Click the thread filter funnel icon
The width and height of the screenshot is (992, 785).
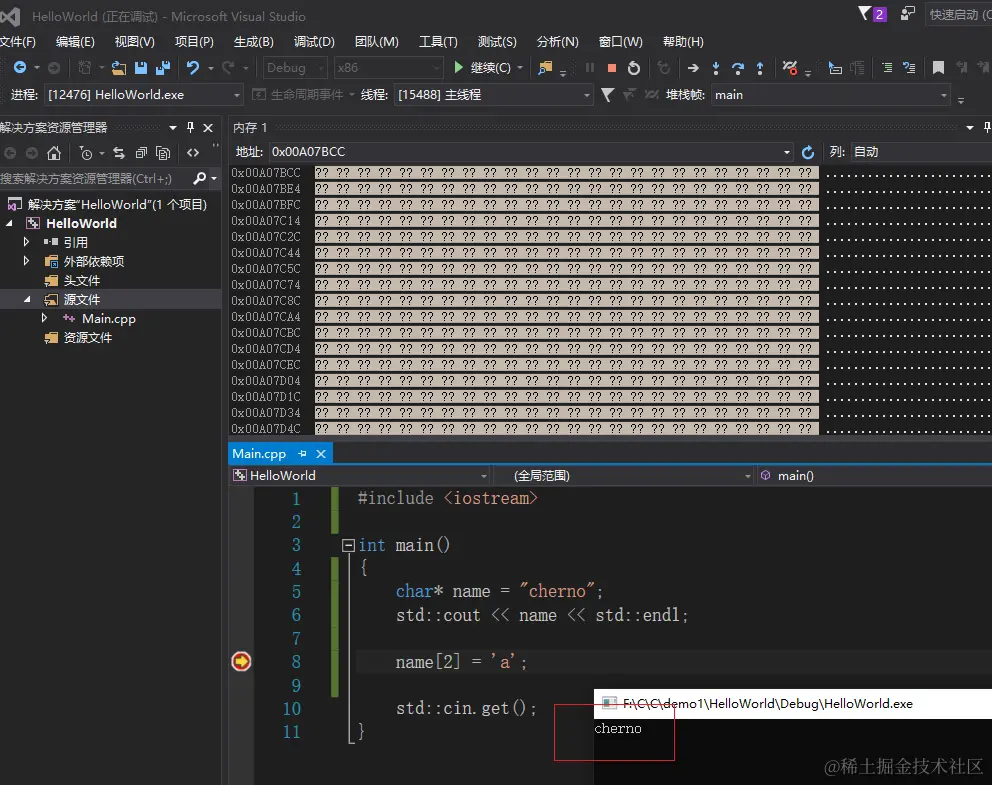(x=607, y=95)
